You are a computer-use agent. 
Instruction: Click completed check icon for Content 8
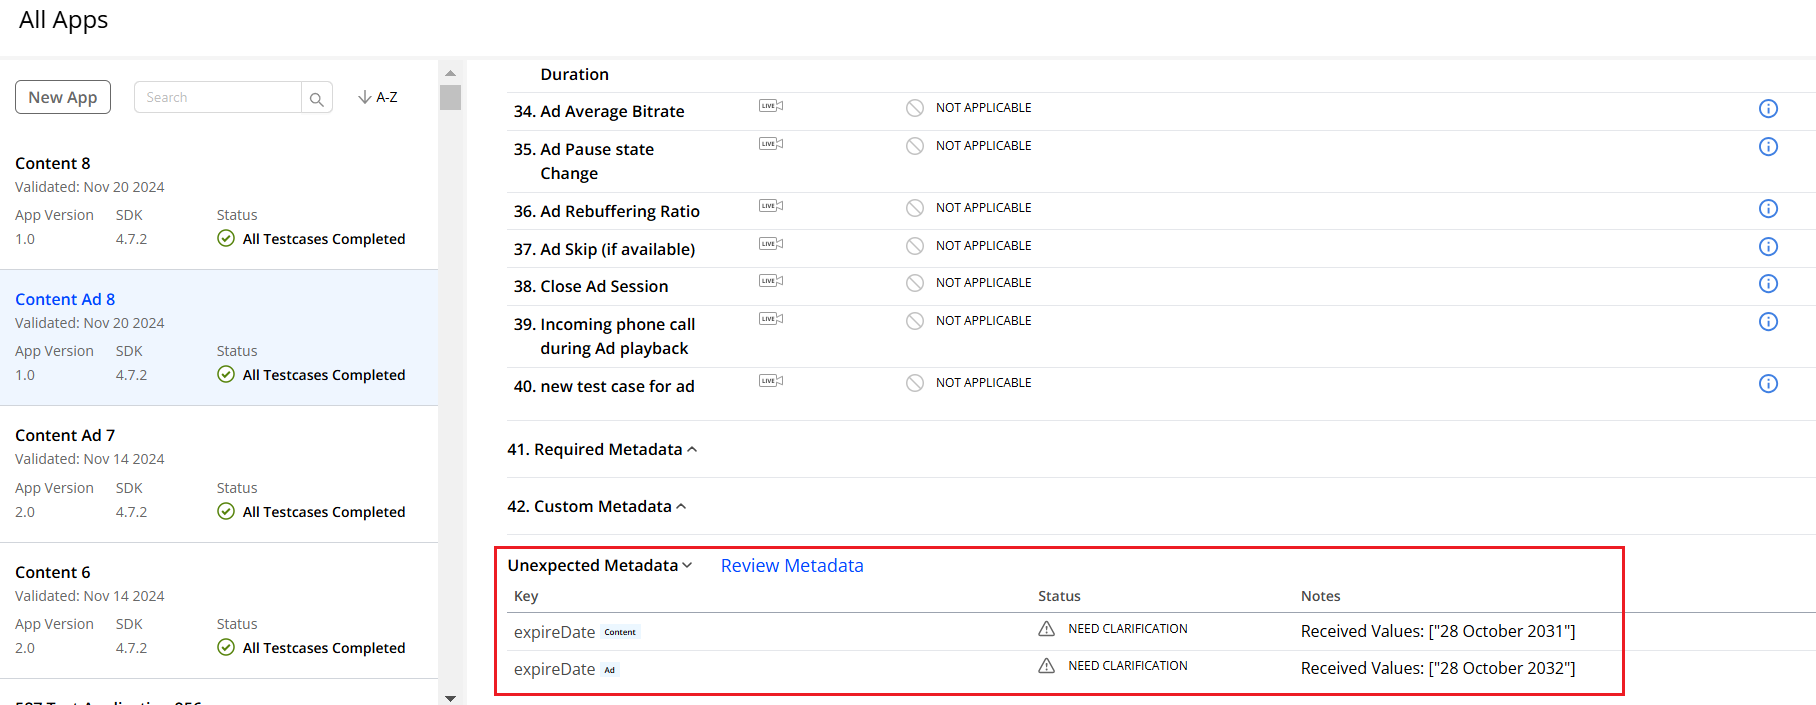(x=226, y=238)
